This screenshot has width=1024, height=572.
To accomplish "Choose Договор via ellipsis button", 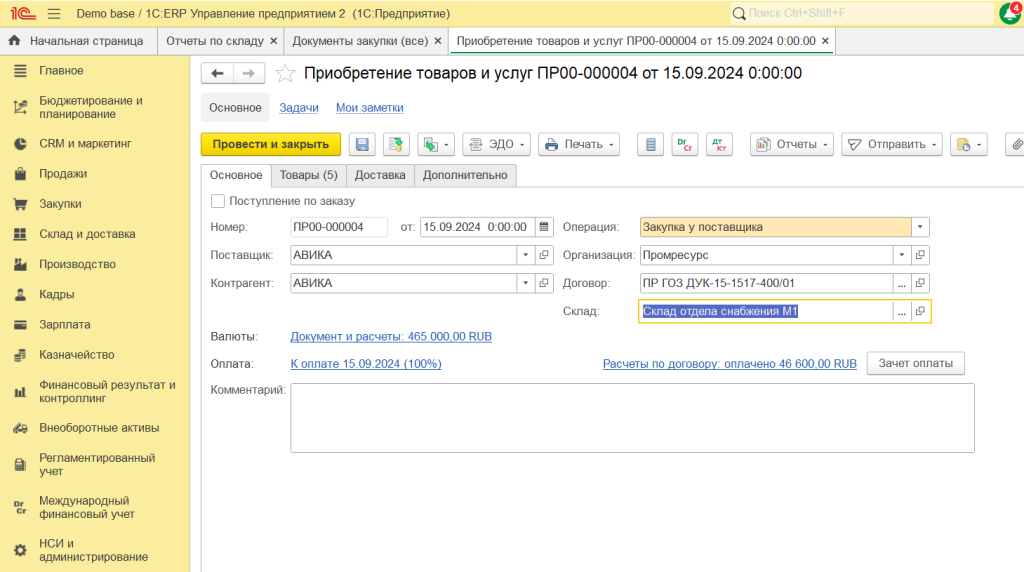I will (x=902, y=283).
